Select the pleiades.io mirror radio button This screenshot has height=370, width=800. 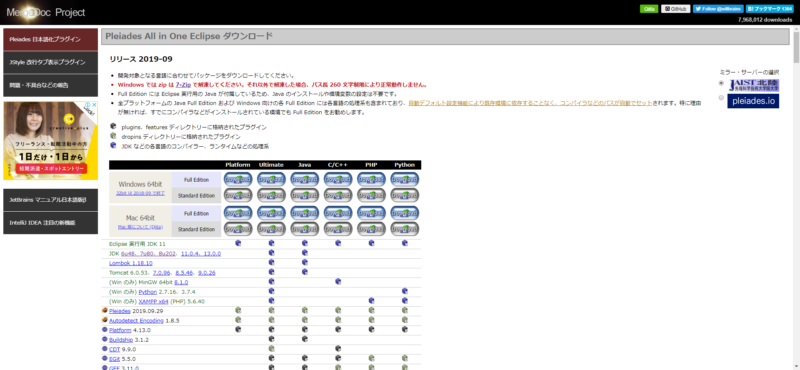click(x=721, y=97)
